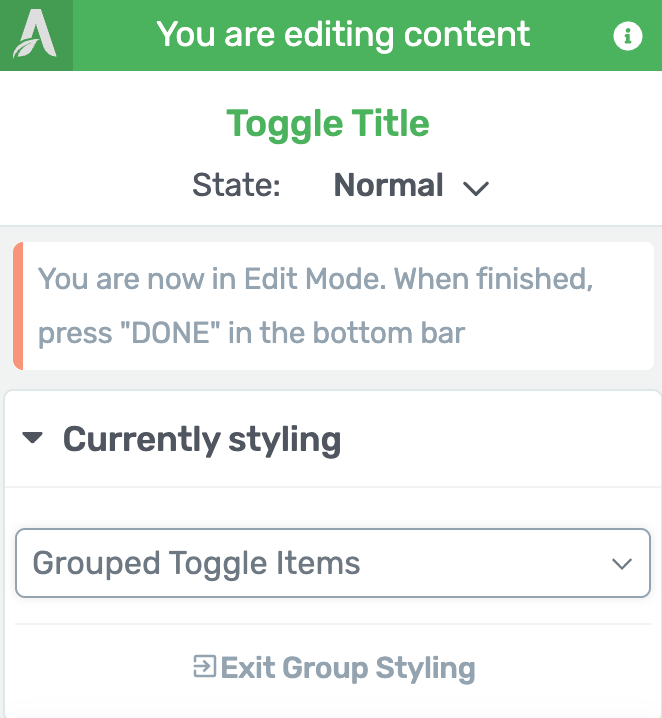
Task: Click the 'You are editing content' header text
Action: (x=343, y=35)
